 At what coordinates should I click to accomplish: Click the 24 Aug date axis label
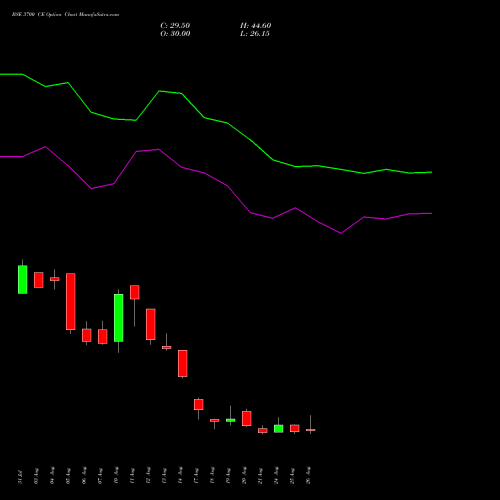(x=276, y=476)
